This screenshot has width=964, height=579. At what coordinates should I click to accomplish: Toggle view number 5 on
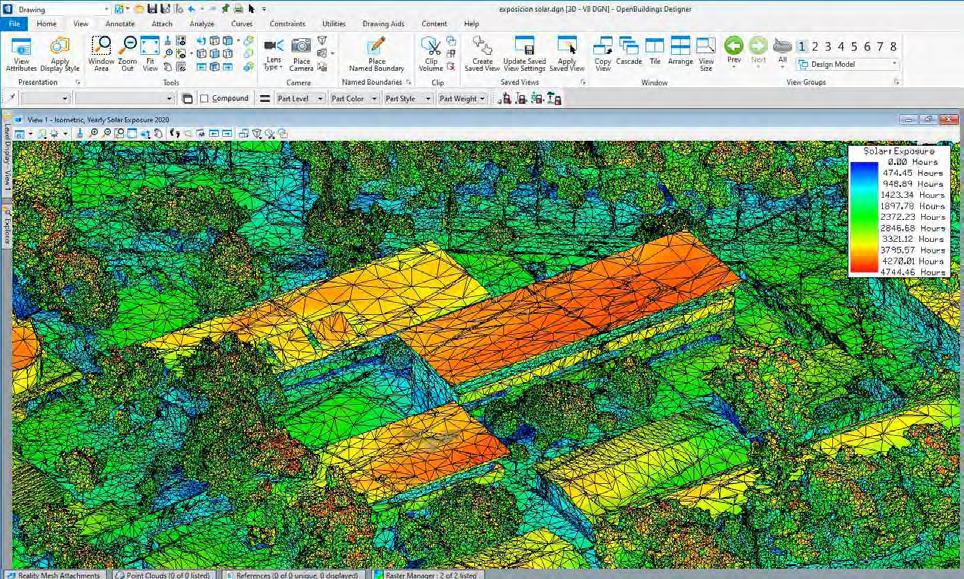tap(854, 47)
